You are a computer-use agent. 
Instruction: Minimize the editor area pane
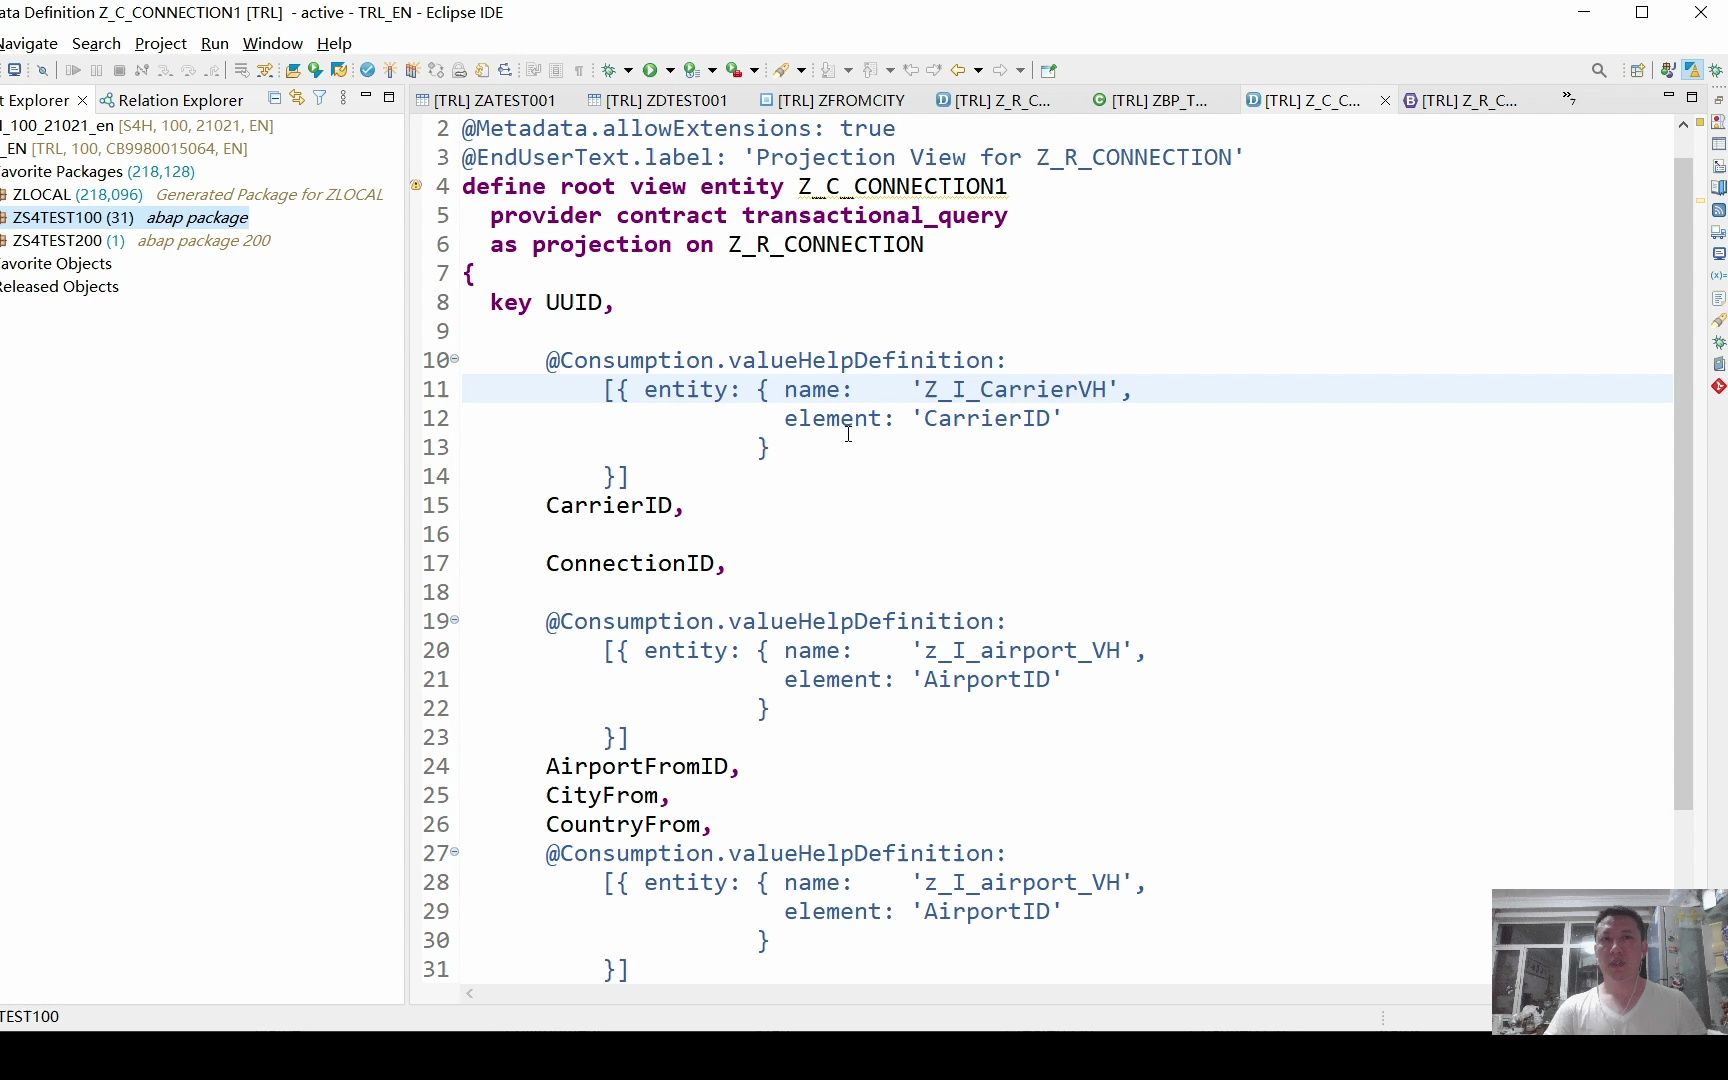tap(1668, 96)
